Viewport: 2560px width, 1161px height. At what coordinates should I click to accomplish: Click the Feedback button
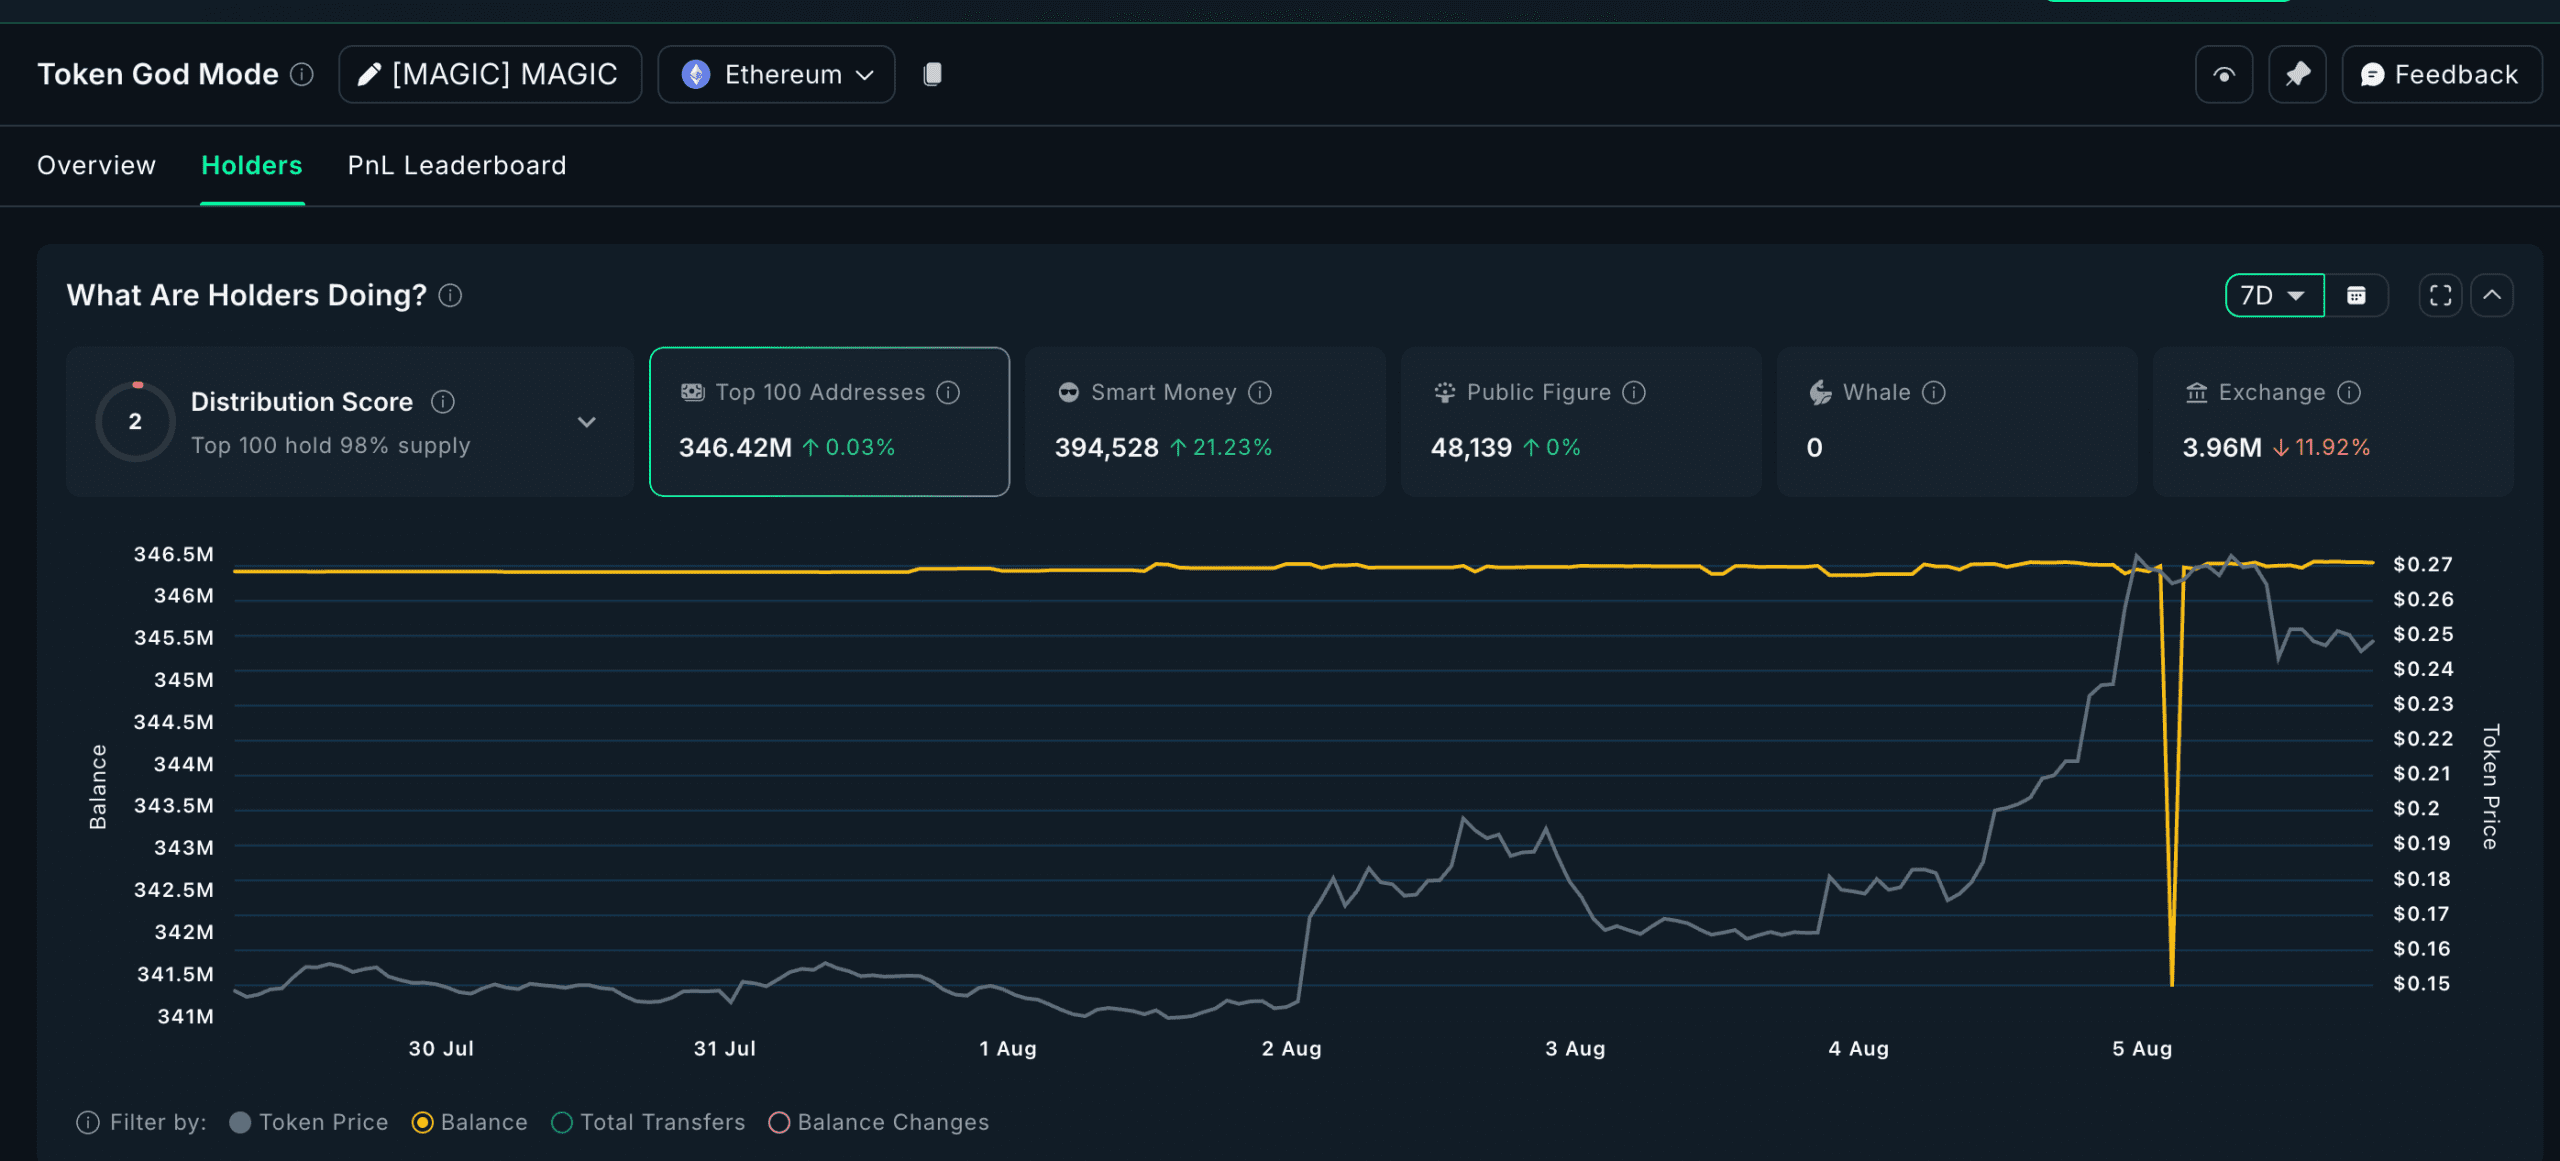[x=2440, y=74]
